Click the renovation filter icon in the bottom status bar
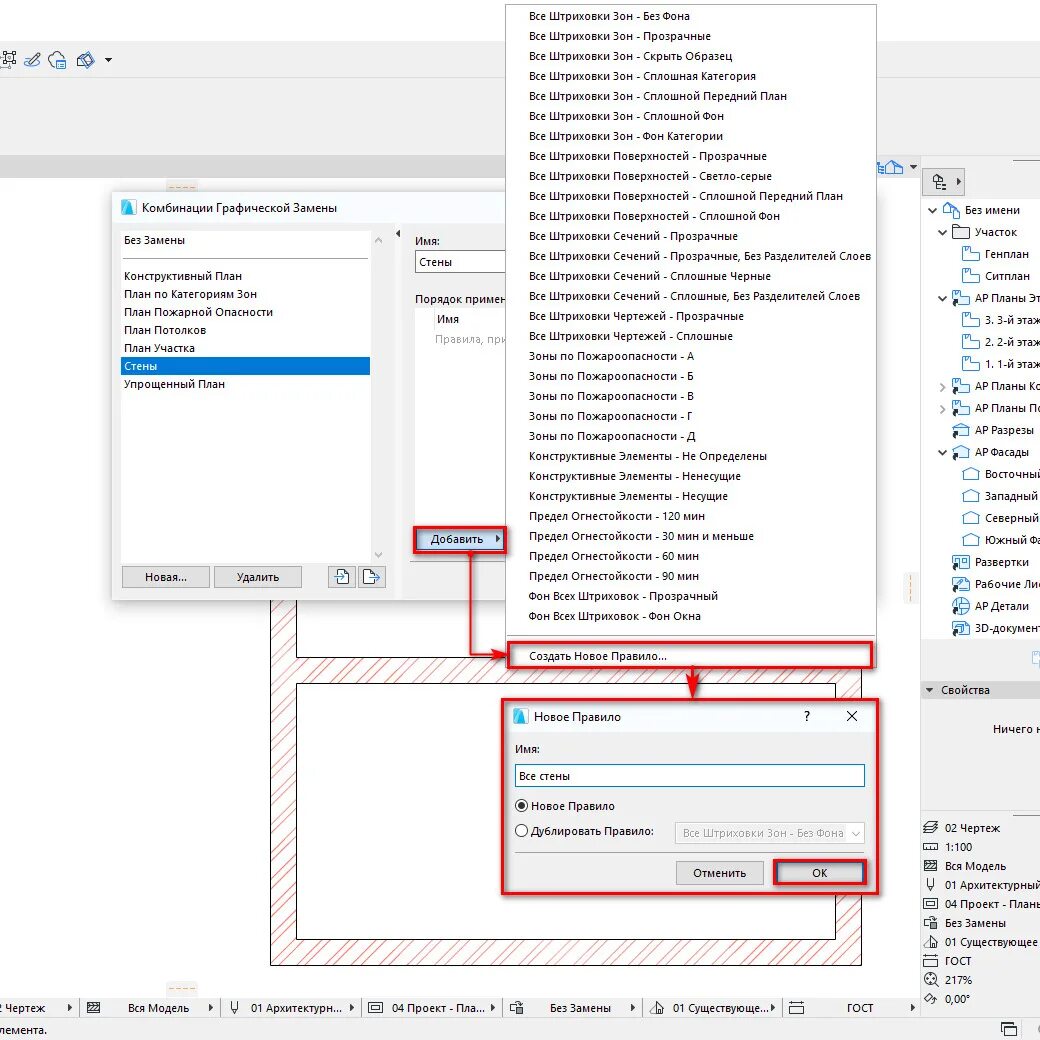The width and height of the screenshot is (1040, 1040). 657,1008
